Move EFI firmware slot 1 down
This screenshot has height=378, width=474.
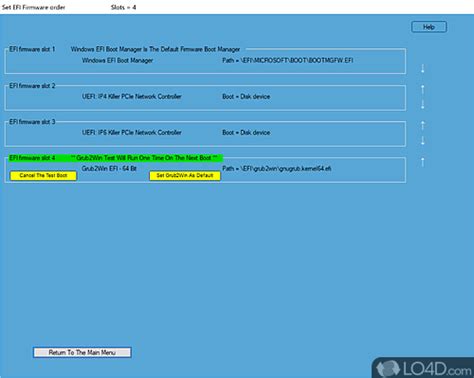coord(423,69)
